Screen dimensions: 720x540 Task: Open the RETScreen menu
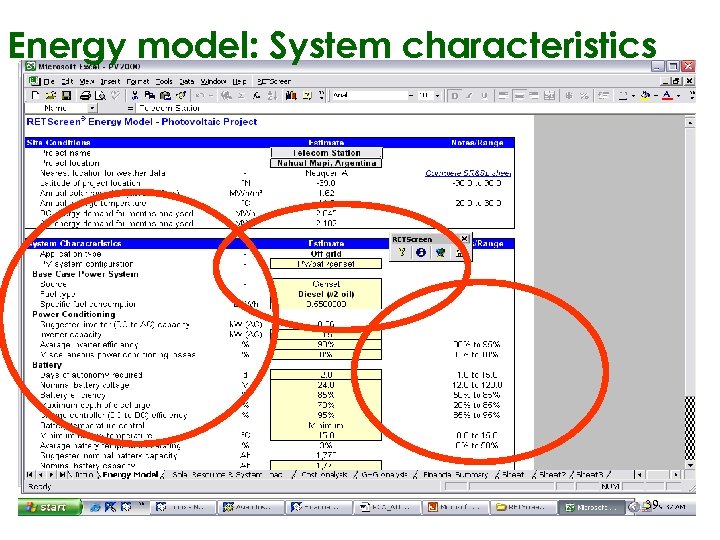coord(274,82)
